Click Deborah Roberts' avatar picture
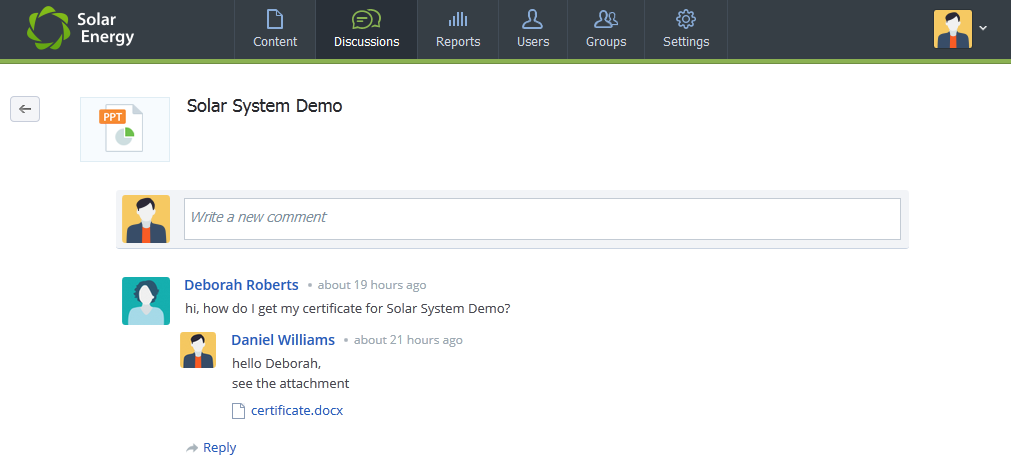This screenshot has height=470, width=1011. (146, 301)
